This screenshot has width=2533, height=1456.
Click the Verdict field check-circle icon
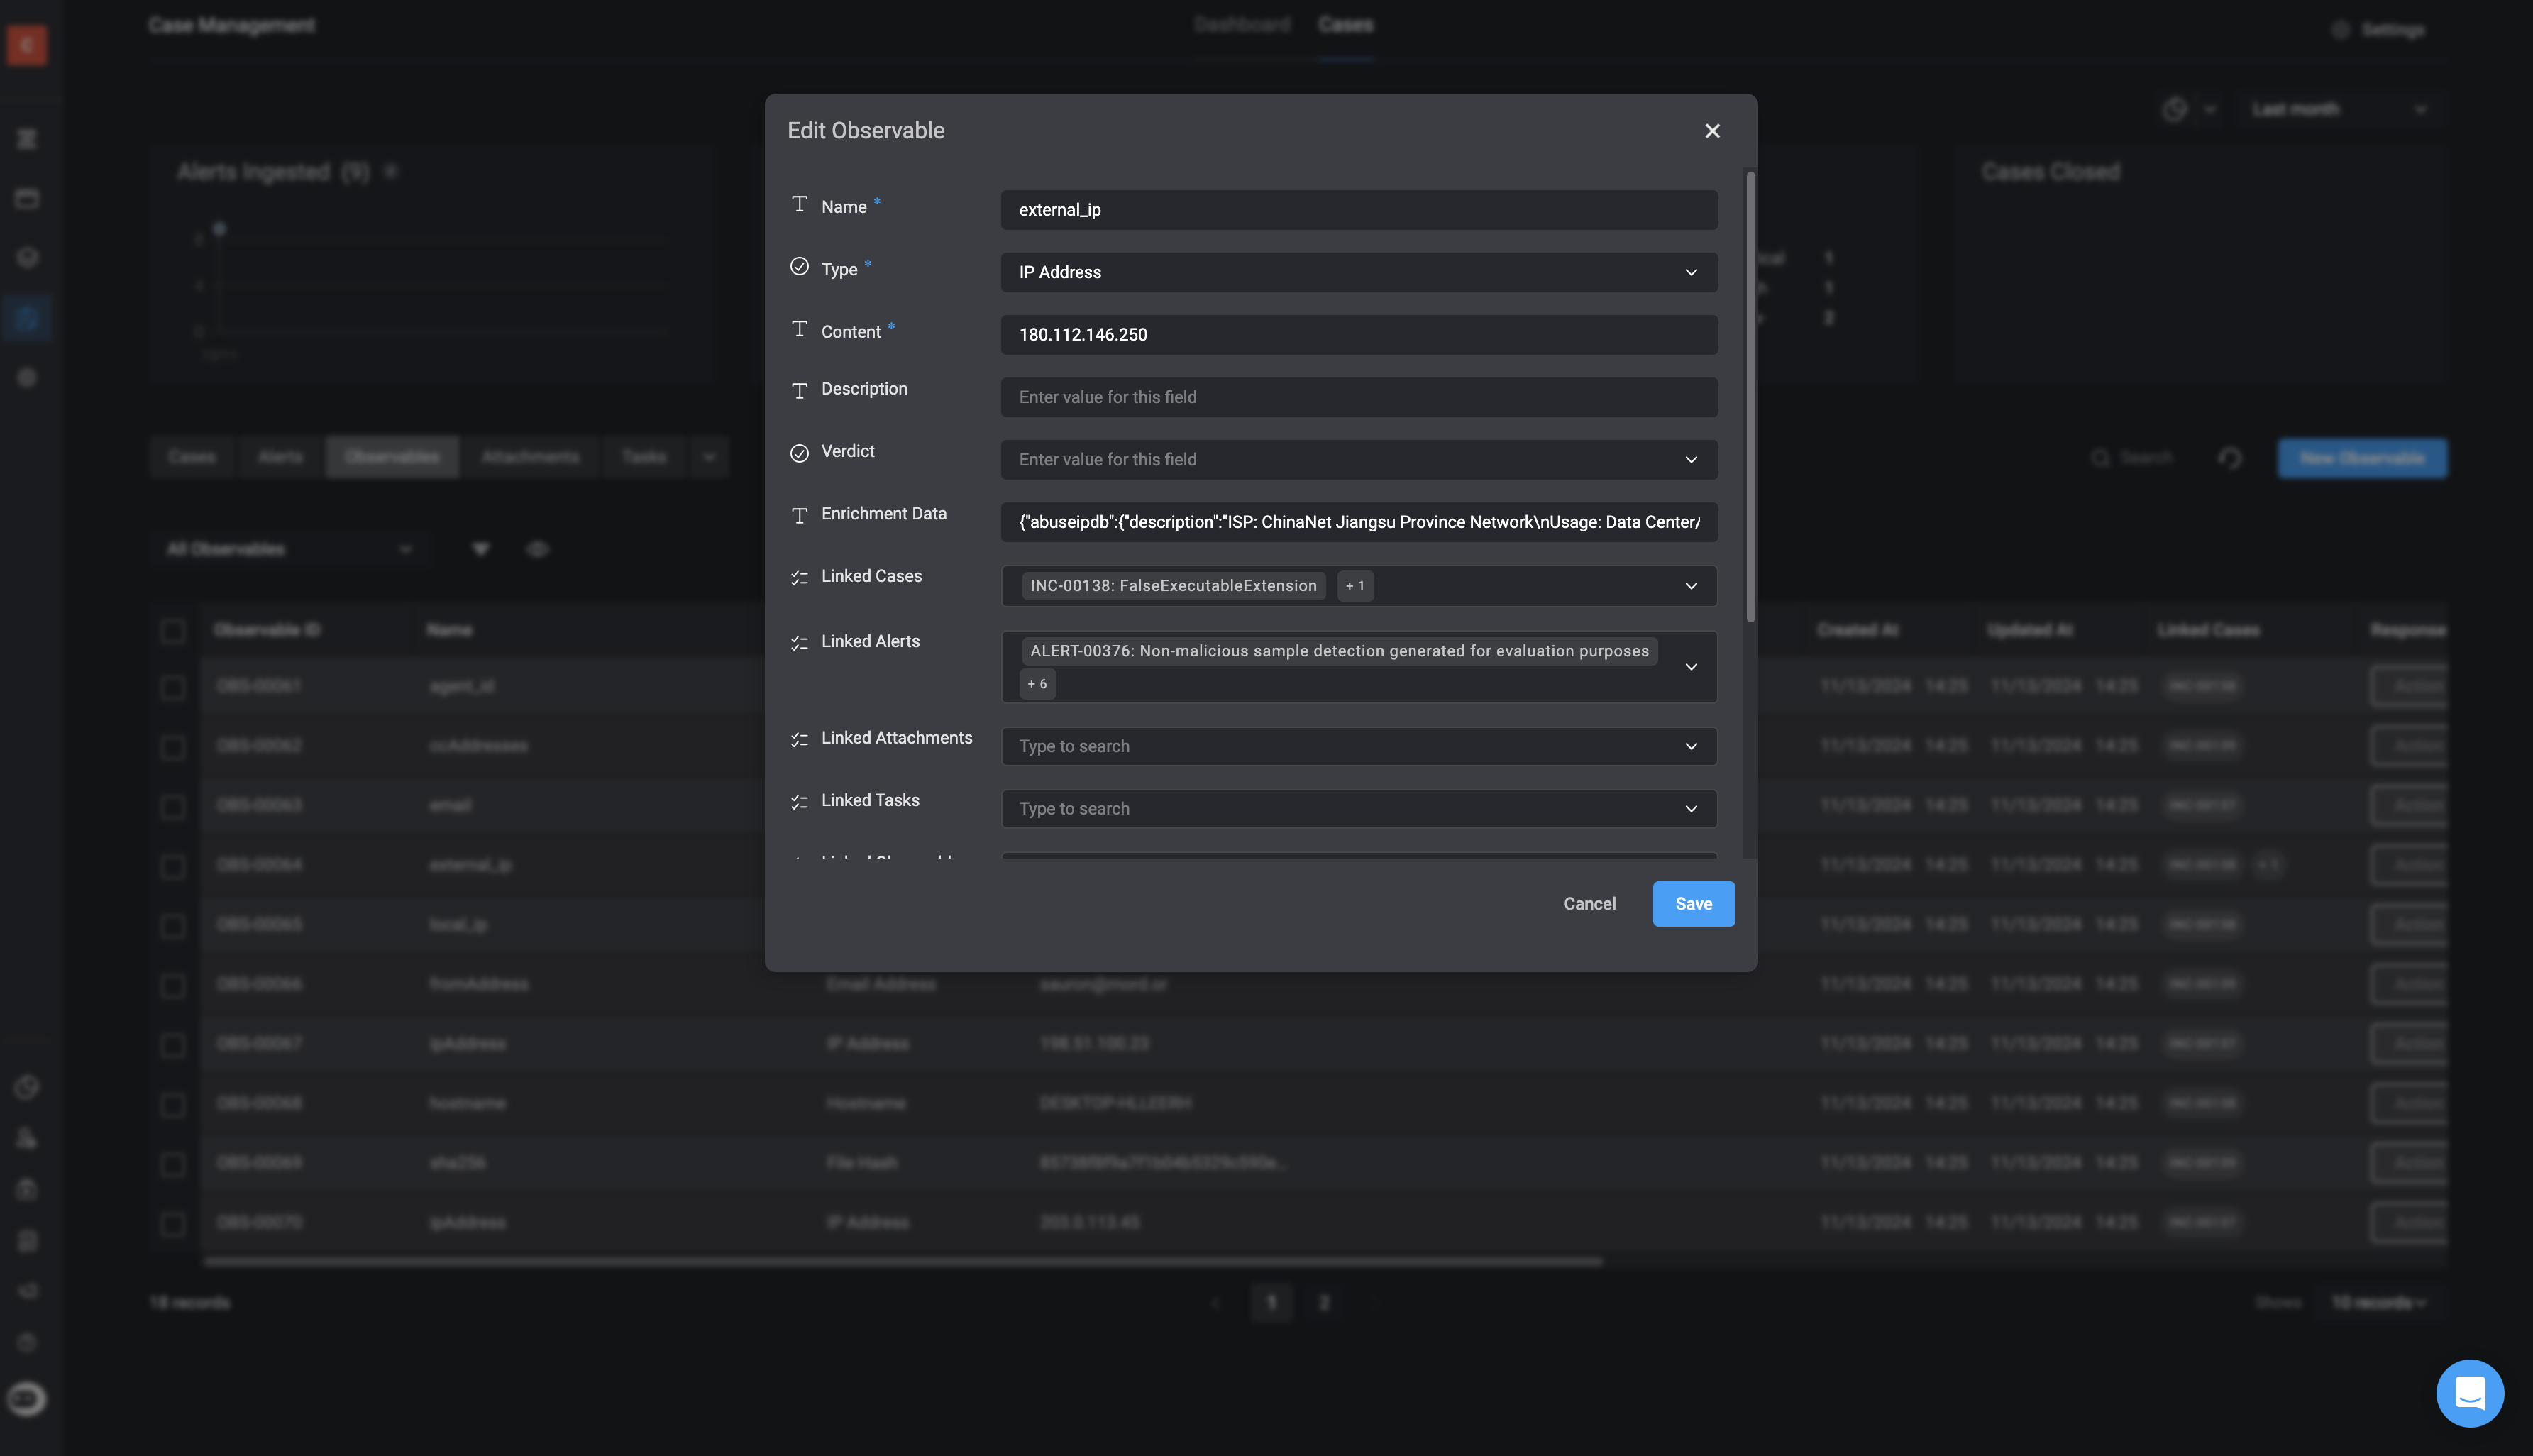pyautogui.click(x=799, y=454)
